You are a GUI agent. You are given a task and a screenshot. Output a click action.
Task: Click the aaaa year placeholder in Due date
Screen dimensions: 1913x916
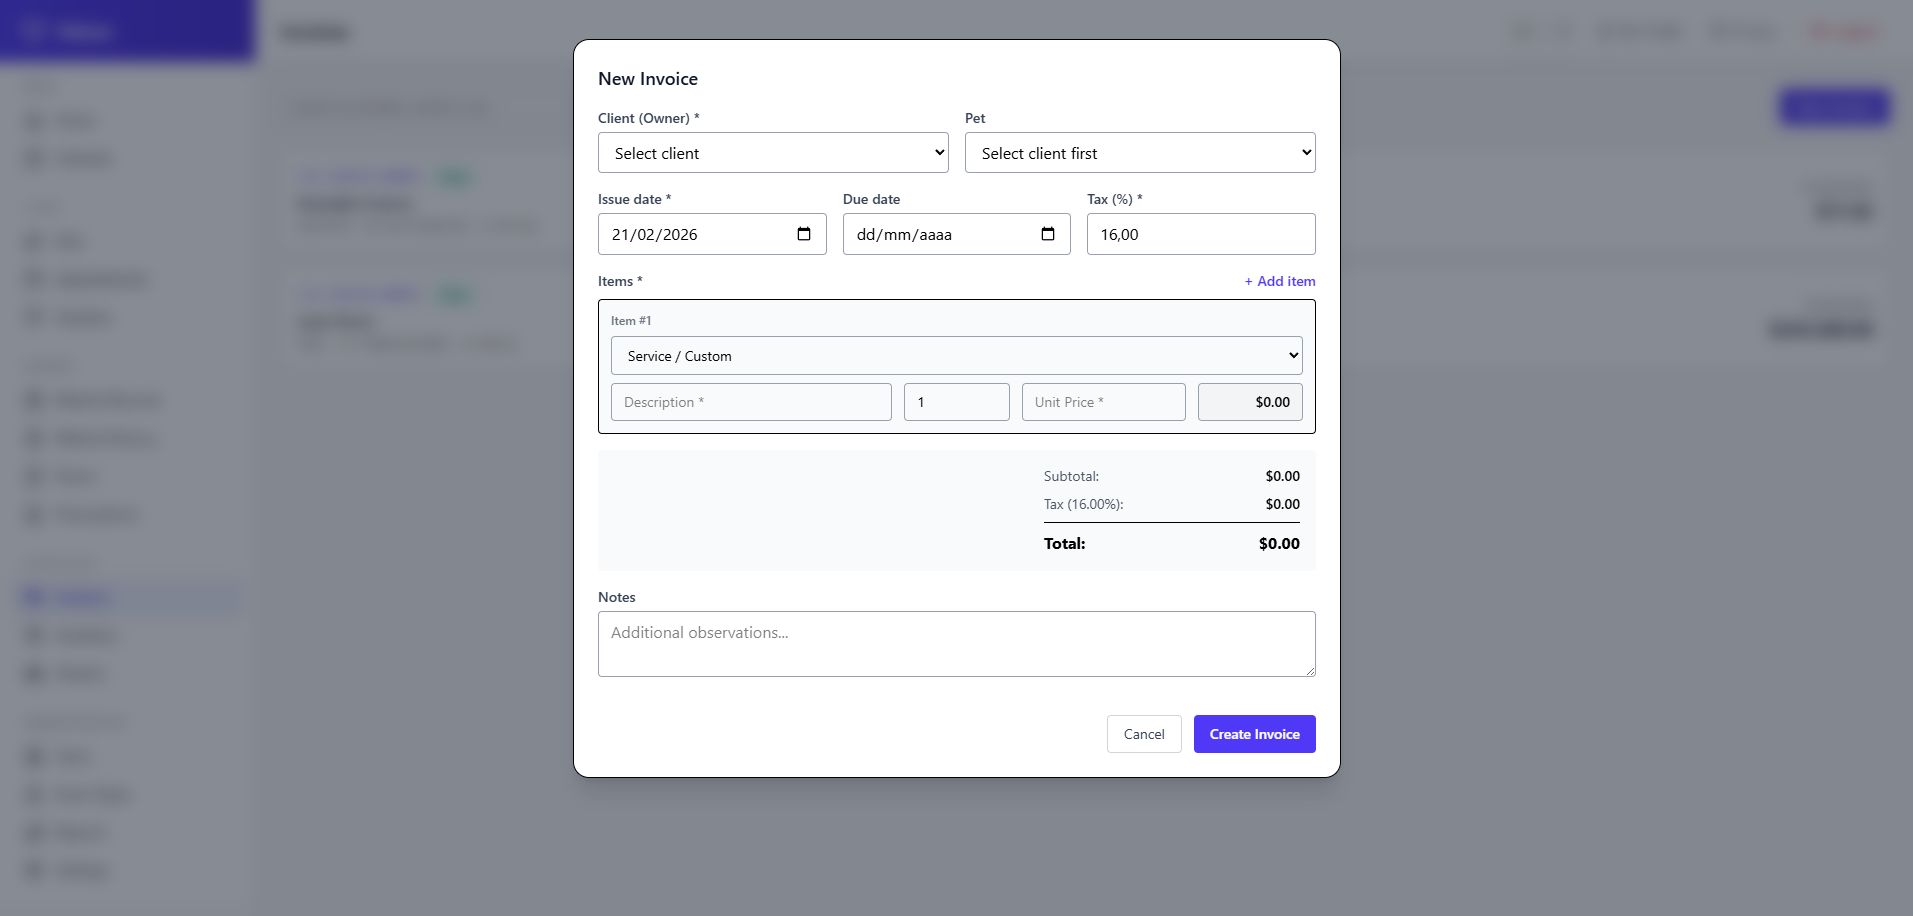[x=935, y=235]
